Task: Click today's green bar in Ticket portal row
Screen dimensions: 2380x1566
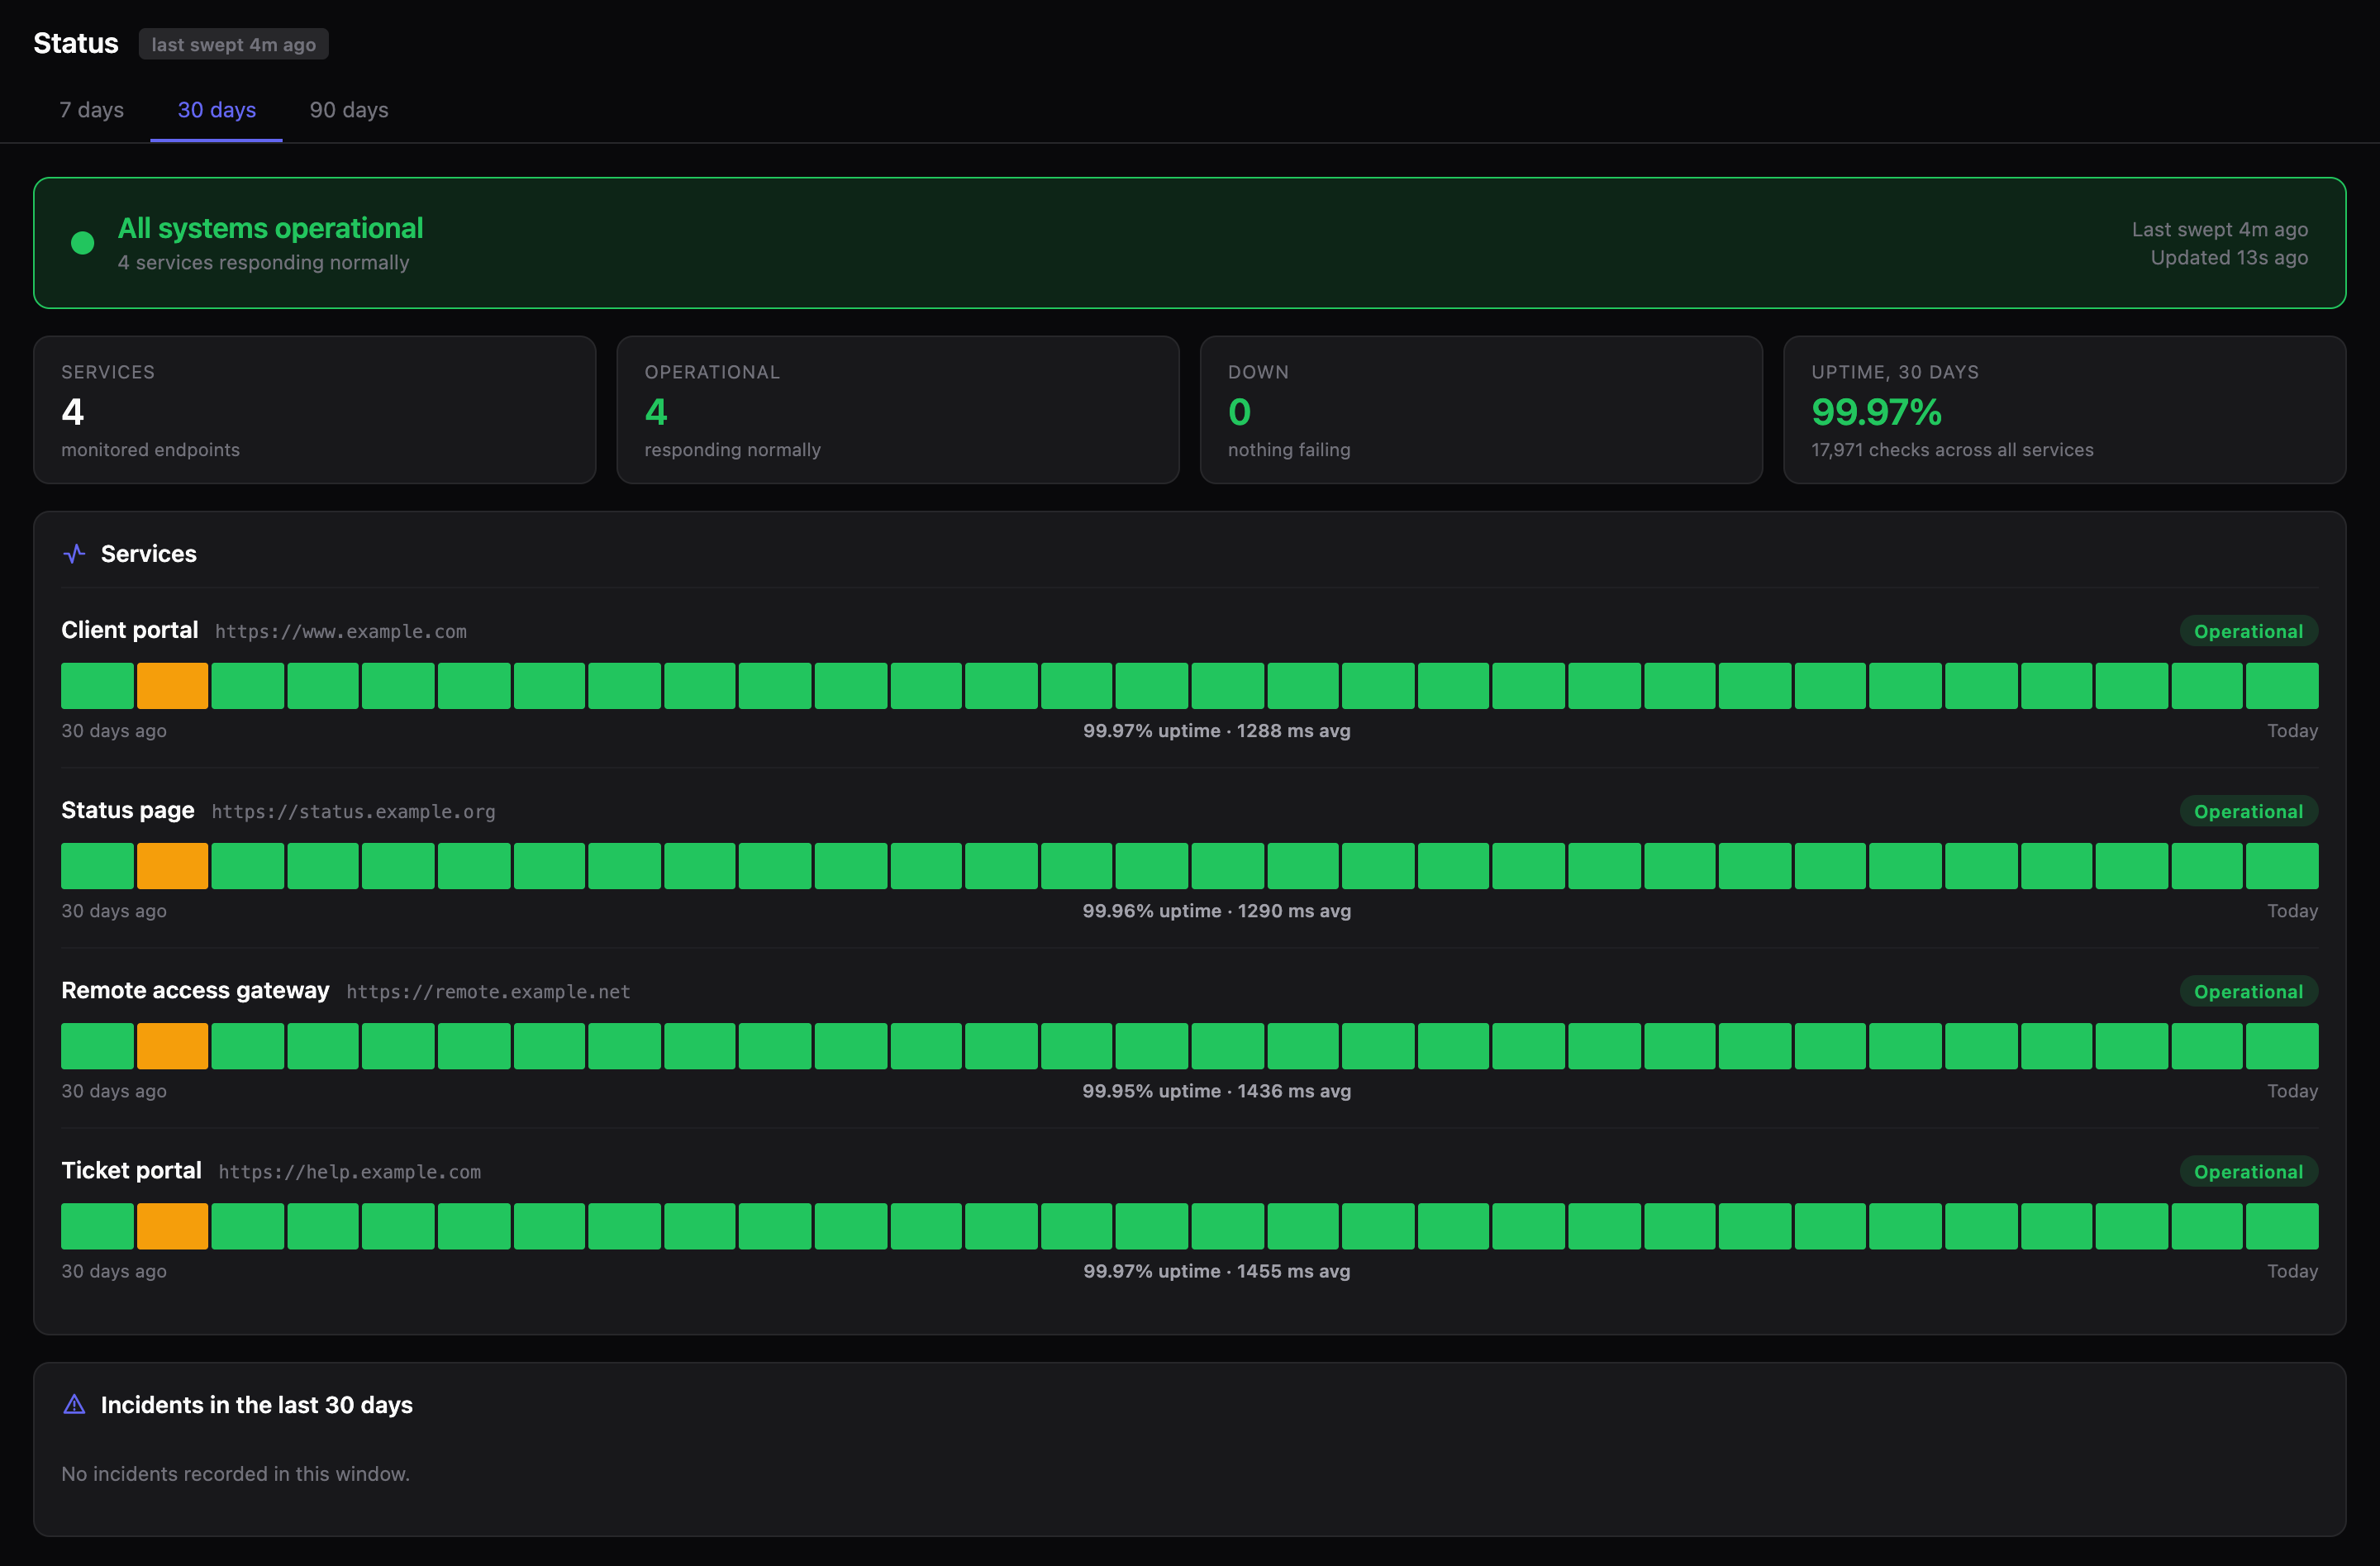Action: pyautogui.click(x=2282, y=1226)
